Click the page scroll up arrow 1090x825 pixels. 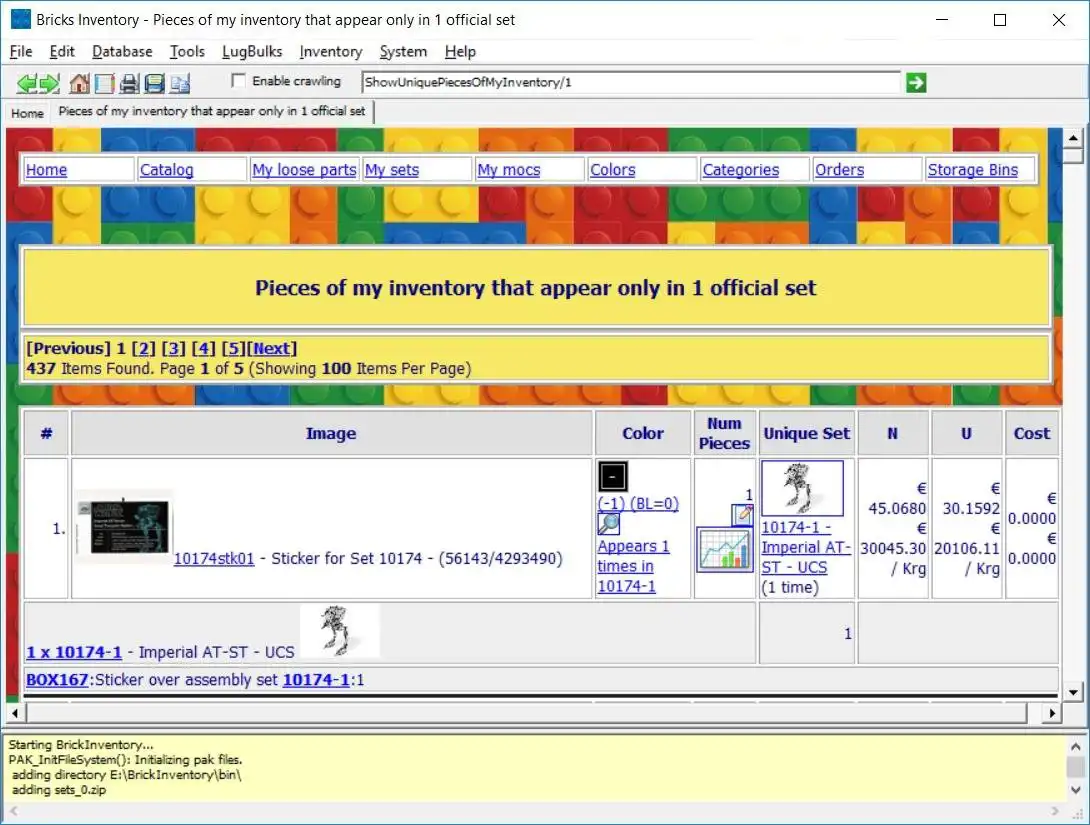(x=1073, y=138)
